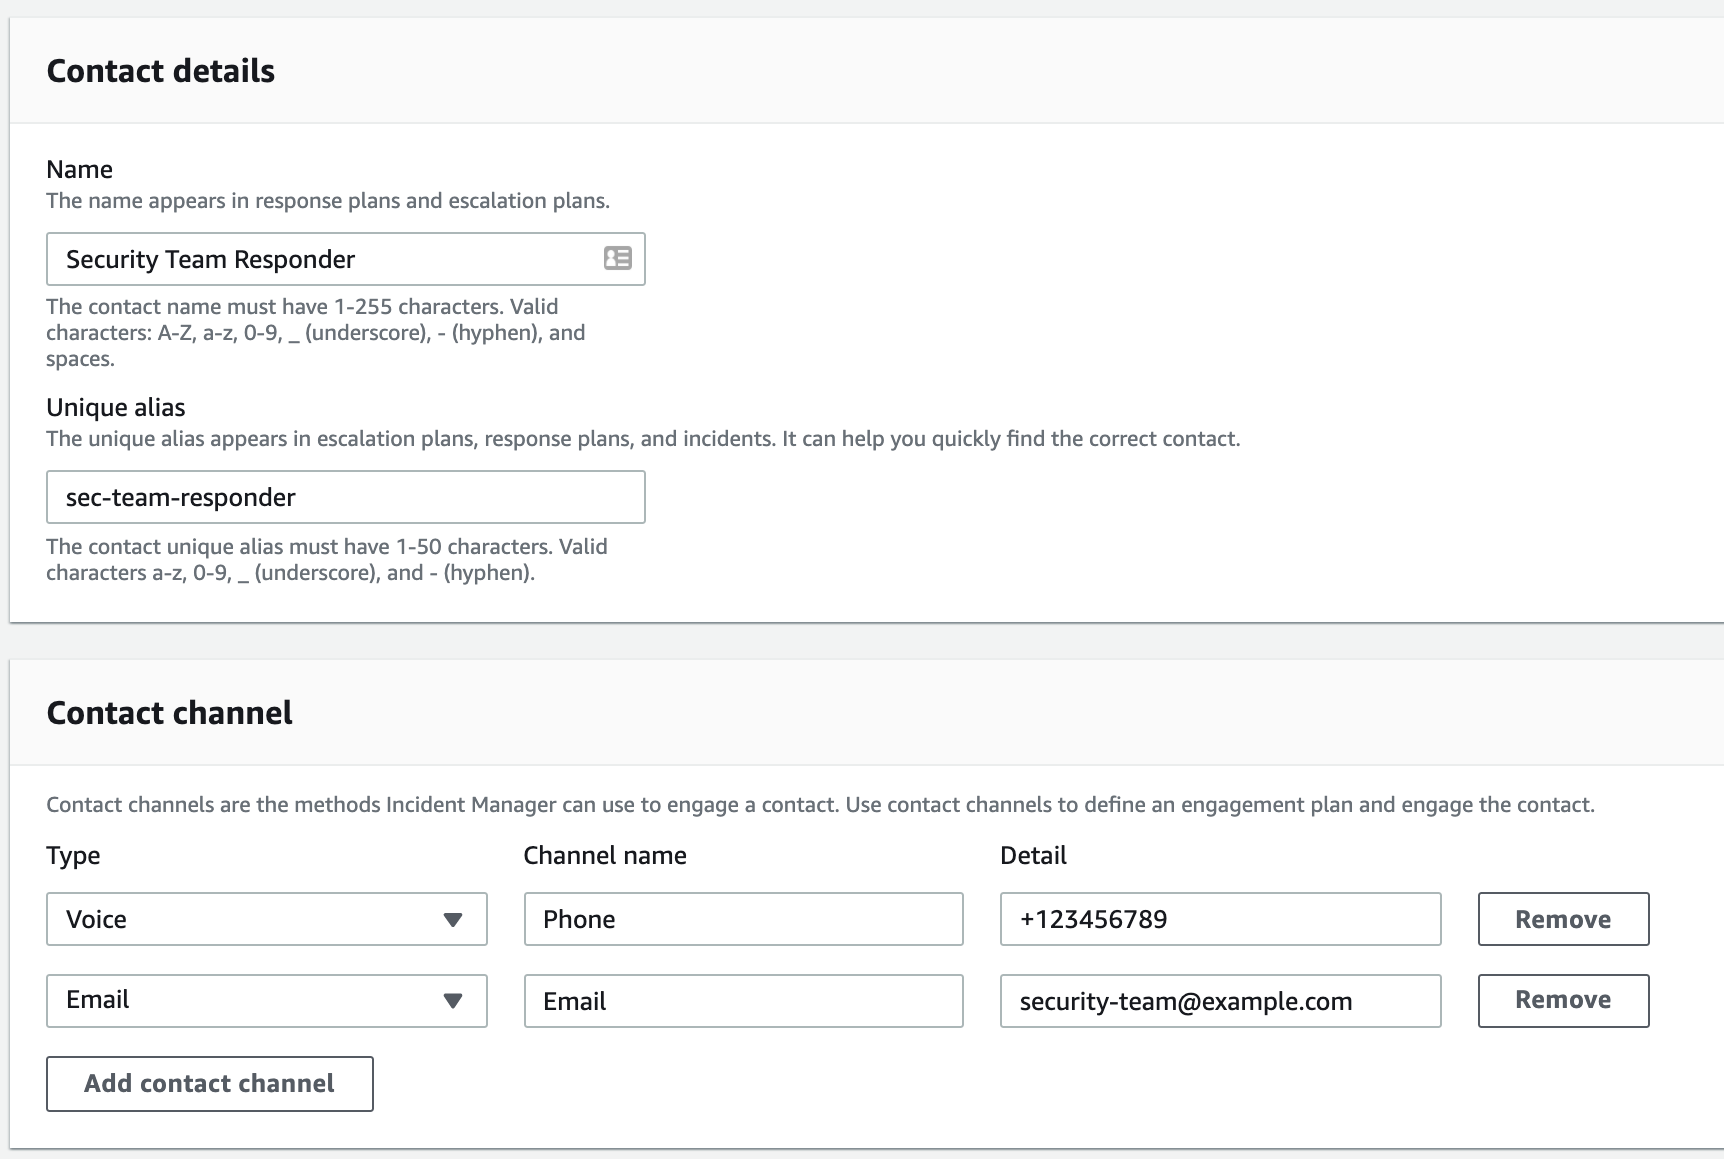Click the contact-card icon in Name field
This screenshot has width=1724, height=1159.
coord(619,259)
